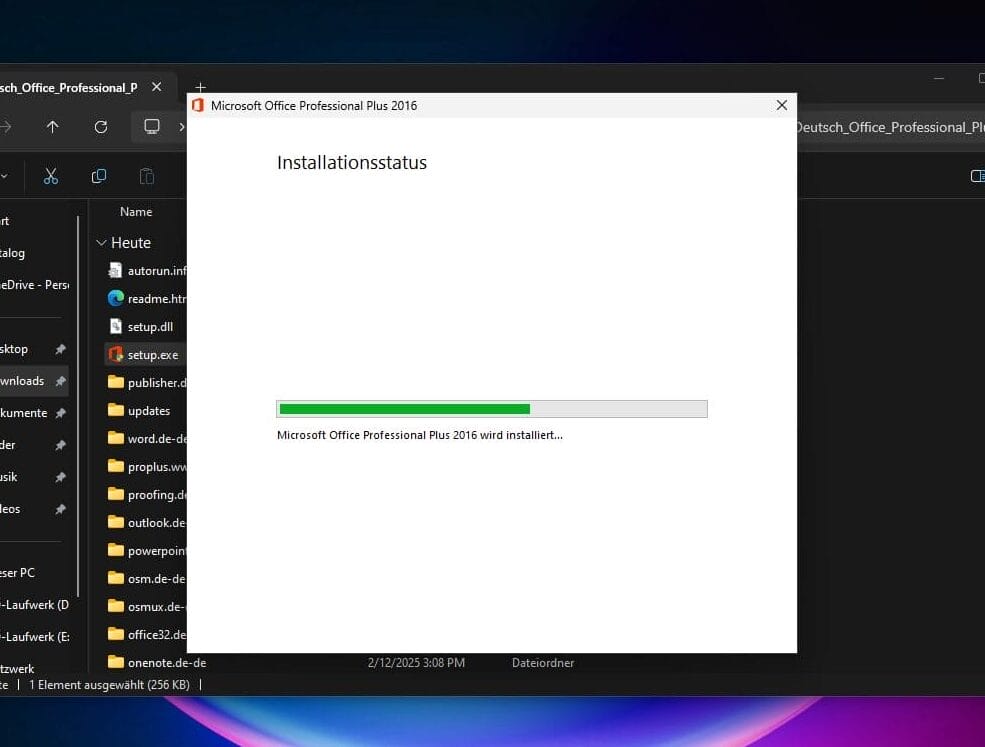Open dropdown arrow left of Cut icon
985x747 pixels.
click(5, 176)
